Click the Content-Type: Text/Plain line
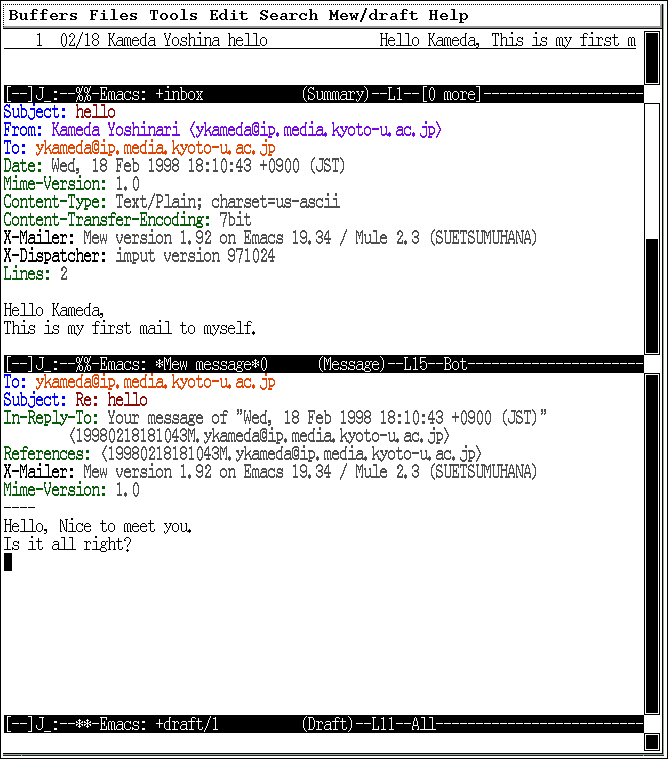The width and height of the screenshot is (668, 759). [171, 202]
